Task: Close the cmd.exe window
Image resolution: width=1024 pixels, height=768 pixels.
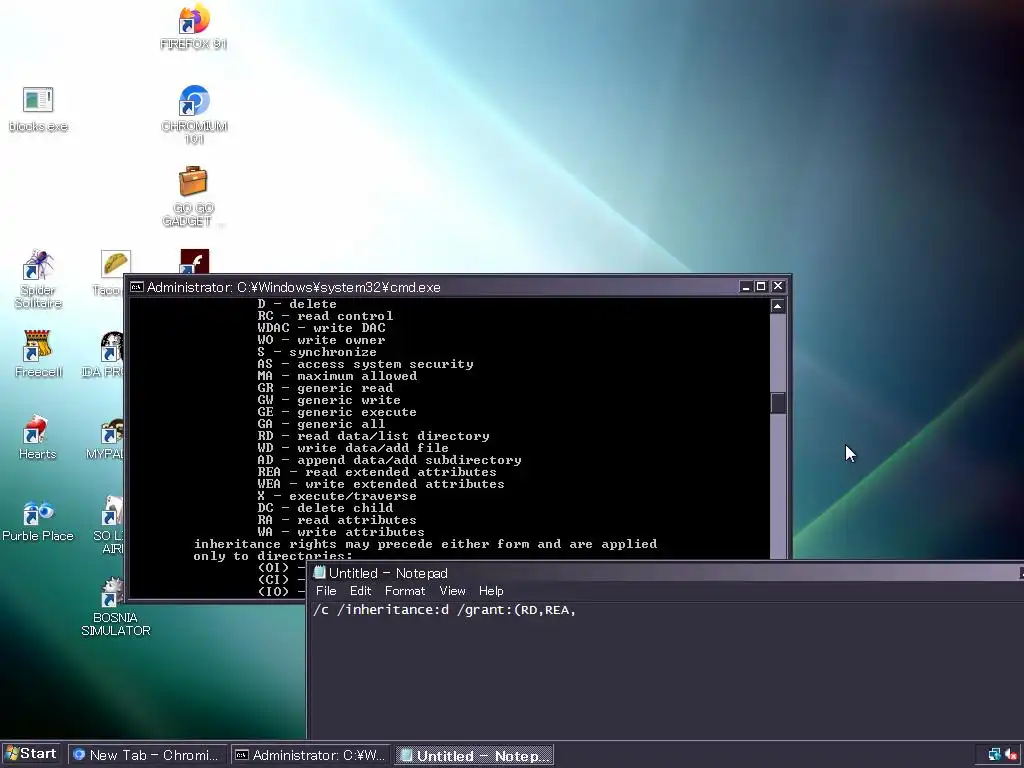Action: tap(778, 287)
